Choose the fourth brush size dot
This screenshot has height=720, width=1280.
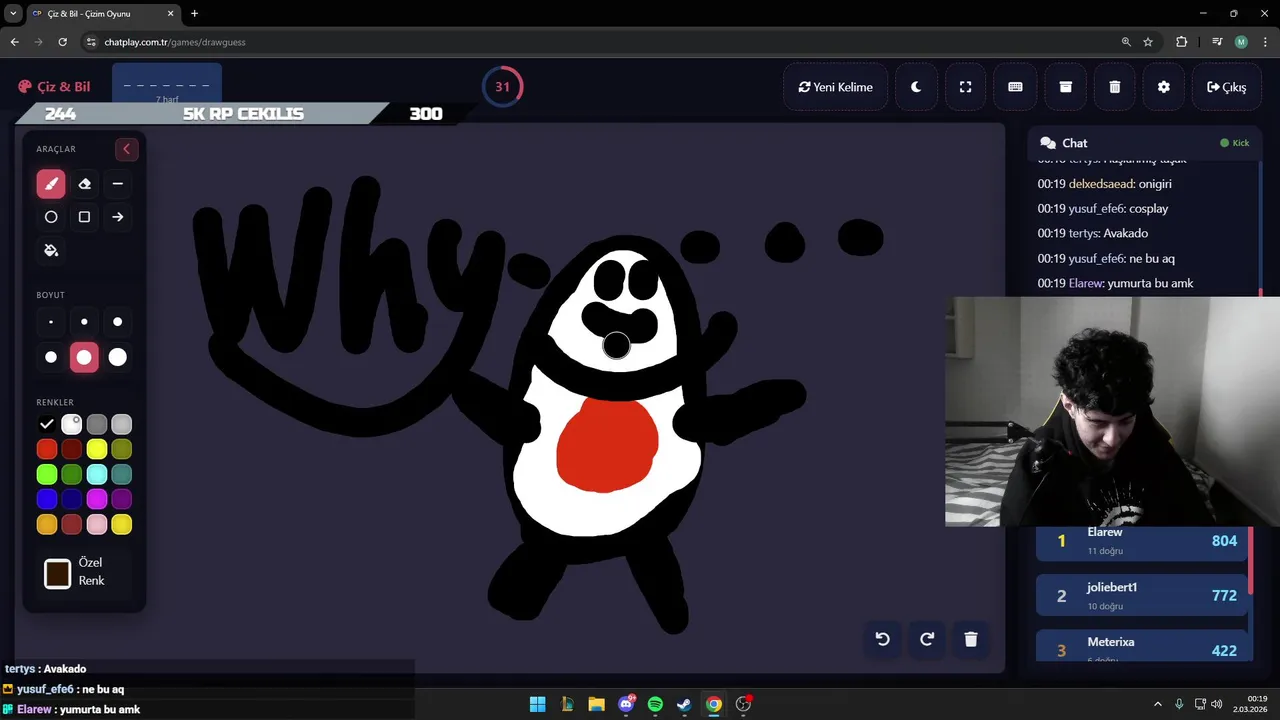pos(51,357)
